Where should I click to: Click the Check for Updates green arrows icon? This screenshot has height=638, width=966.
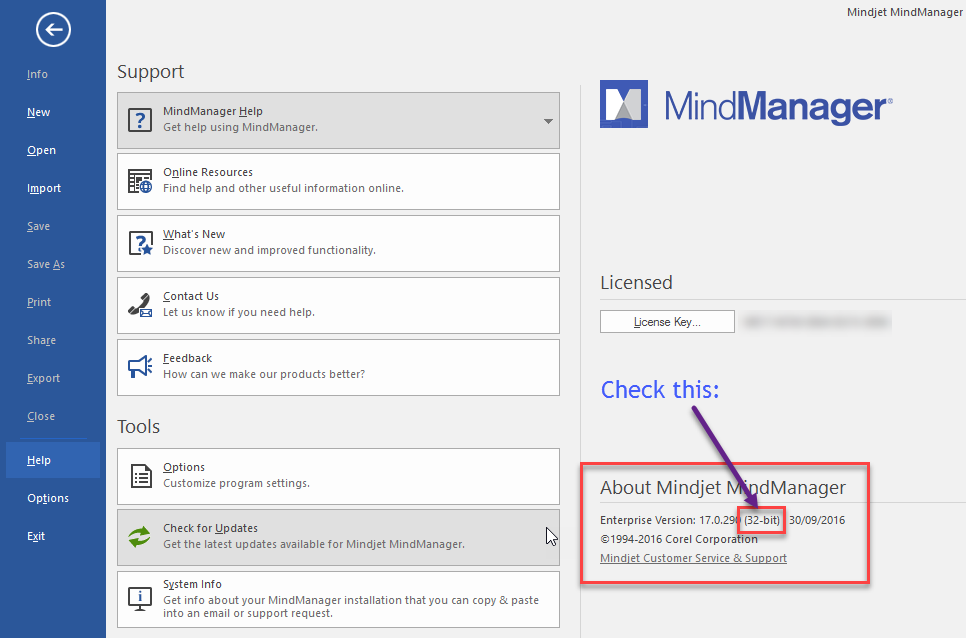coord(140,537)
